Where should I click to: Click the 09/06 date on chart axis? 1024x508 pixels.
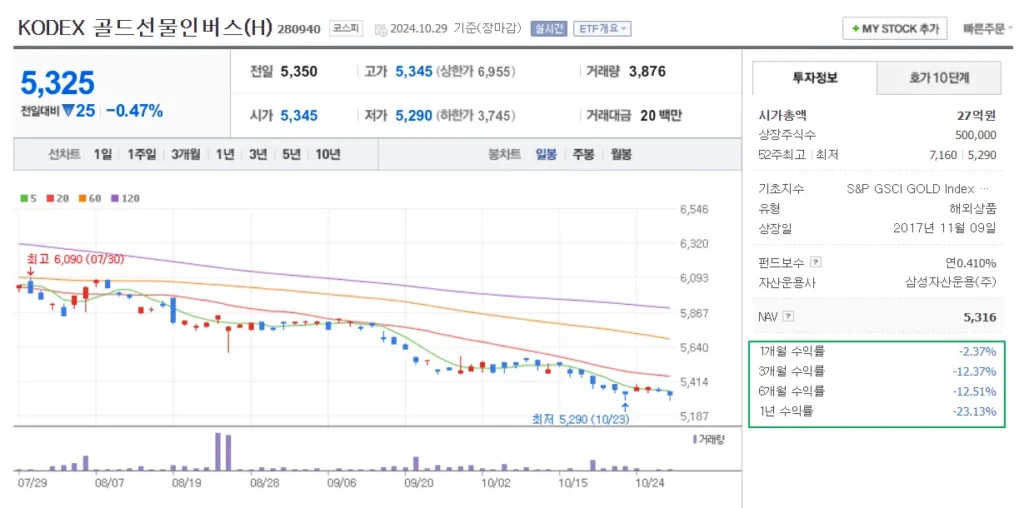point(340,484)
